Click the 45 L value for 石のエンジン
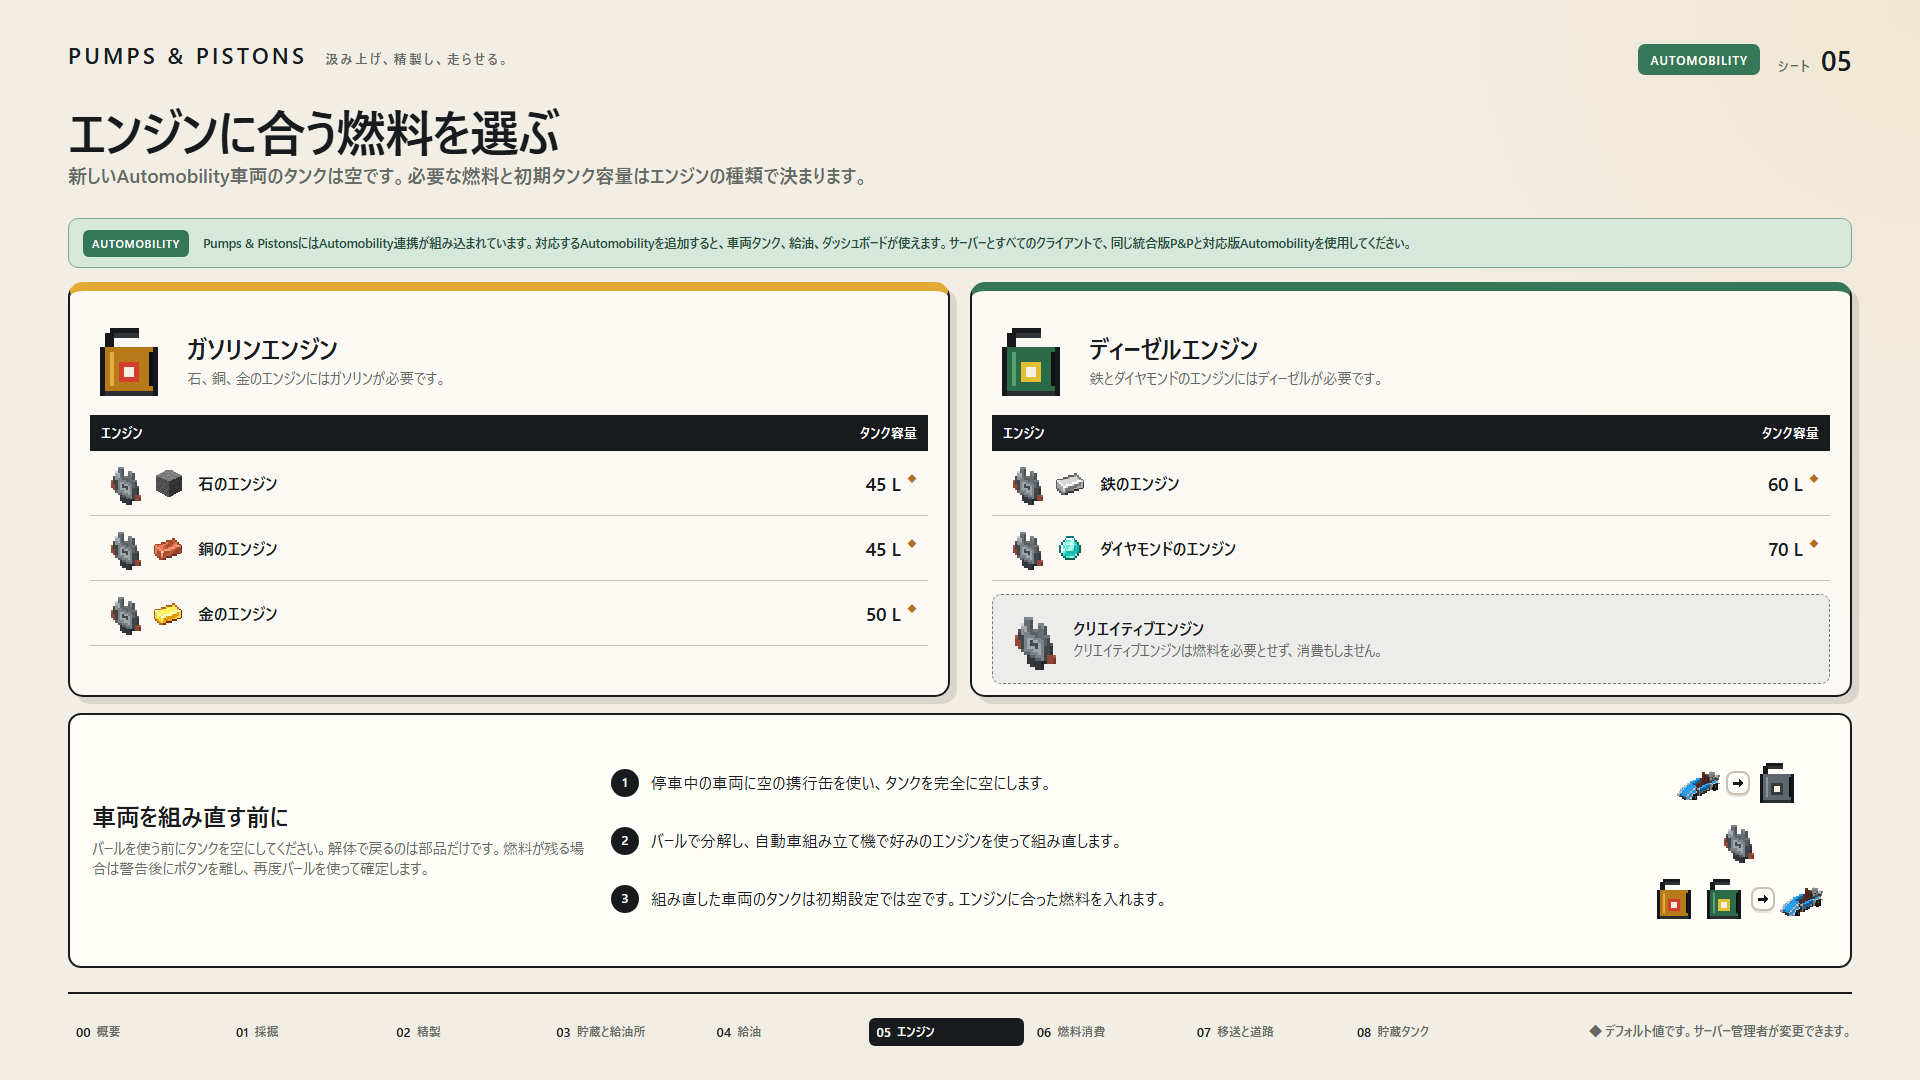This screenshot has height=1080, width=1920. click(883, 485)
